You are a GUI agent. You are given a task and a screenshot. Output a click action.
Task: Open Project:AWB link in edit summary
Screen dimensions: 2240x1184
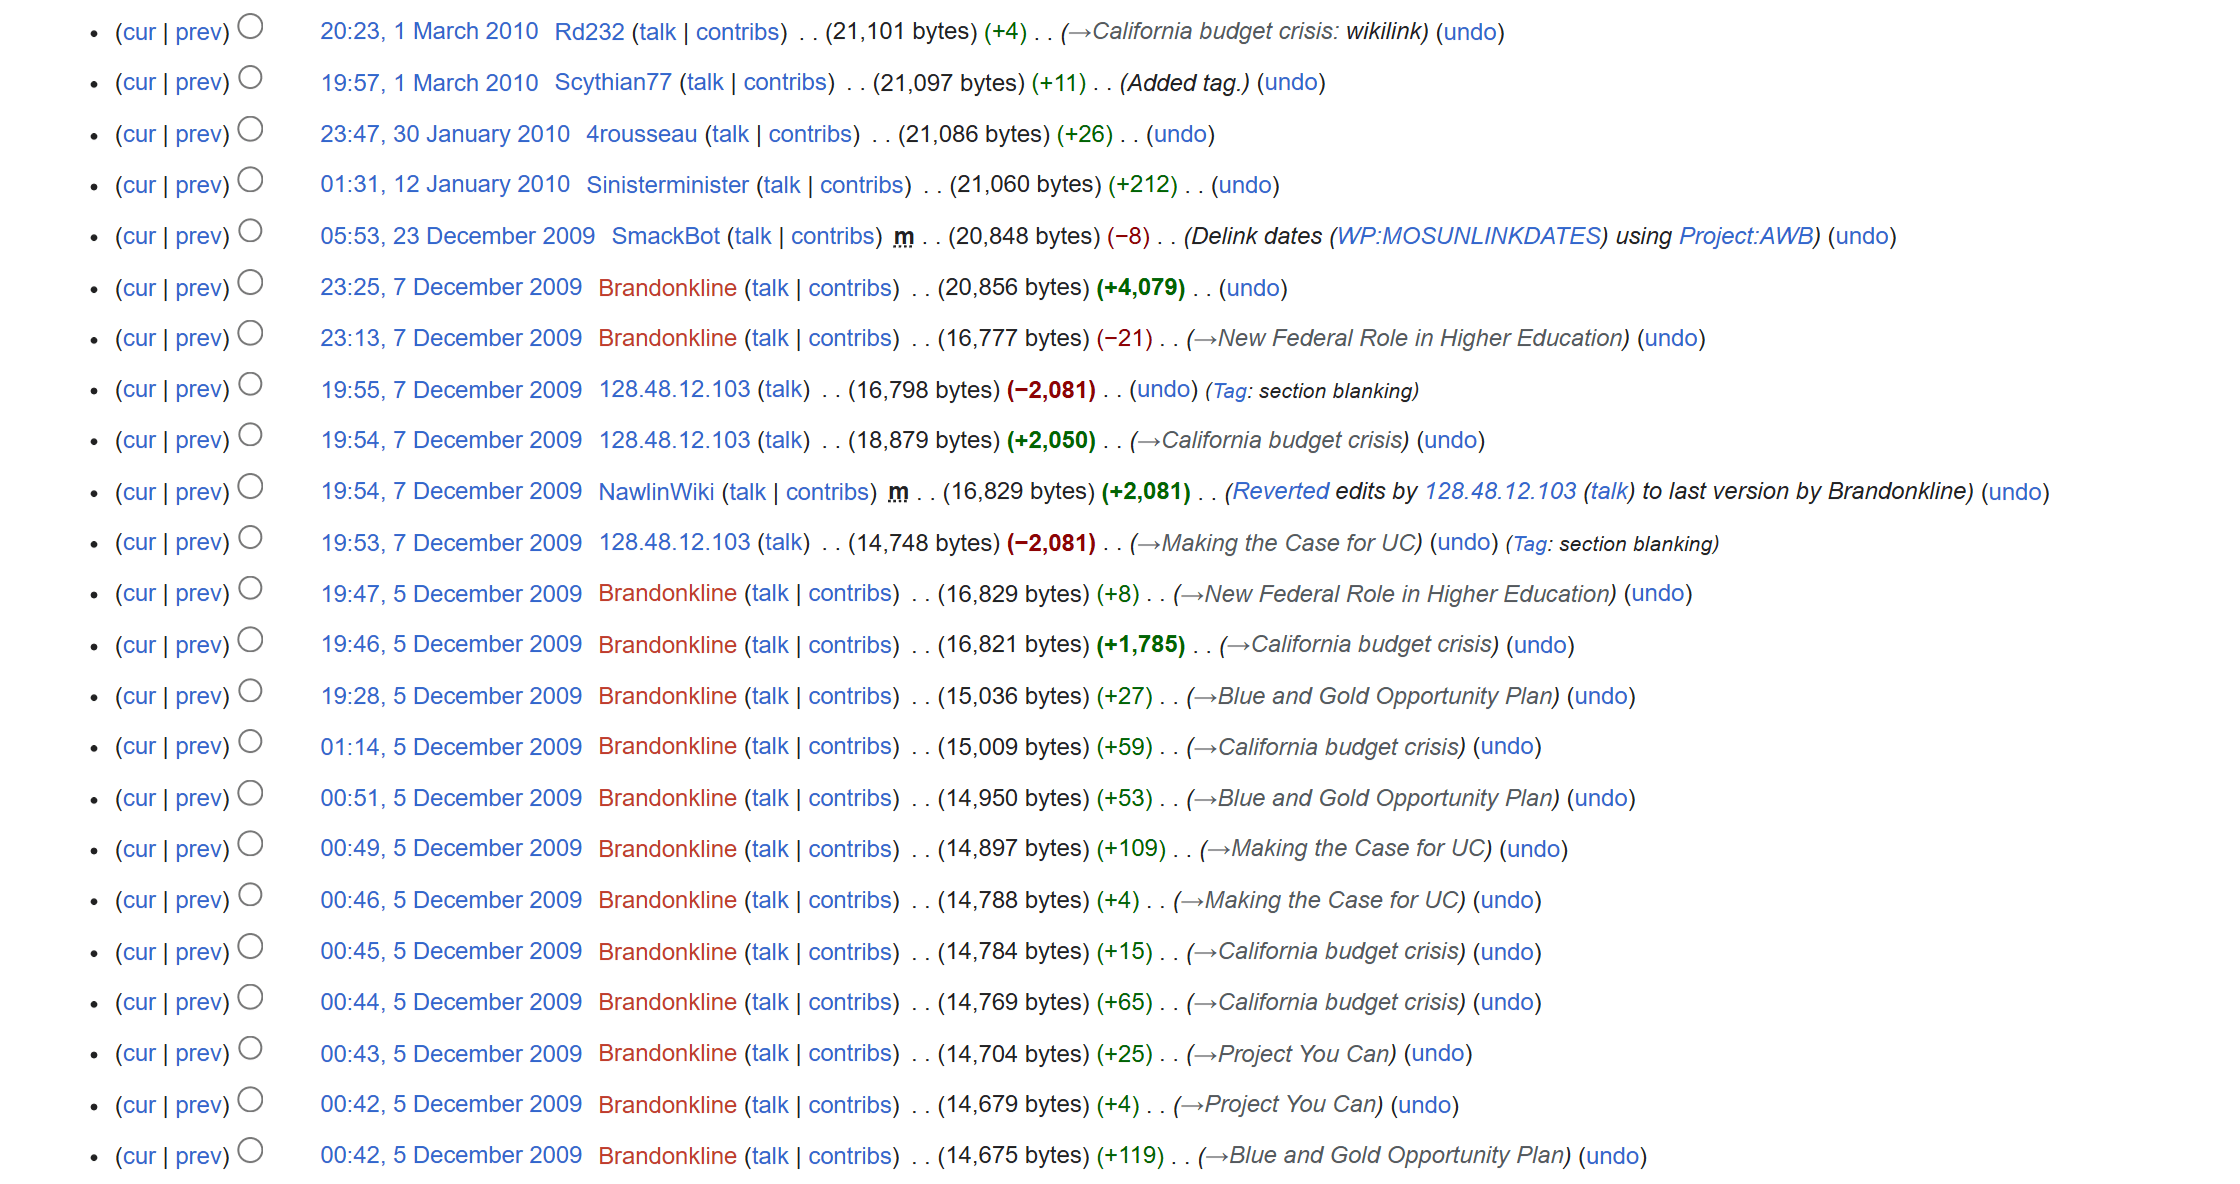[1745, 236]
